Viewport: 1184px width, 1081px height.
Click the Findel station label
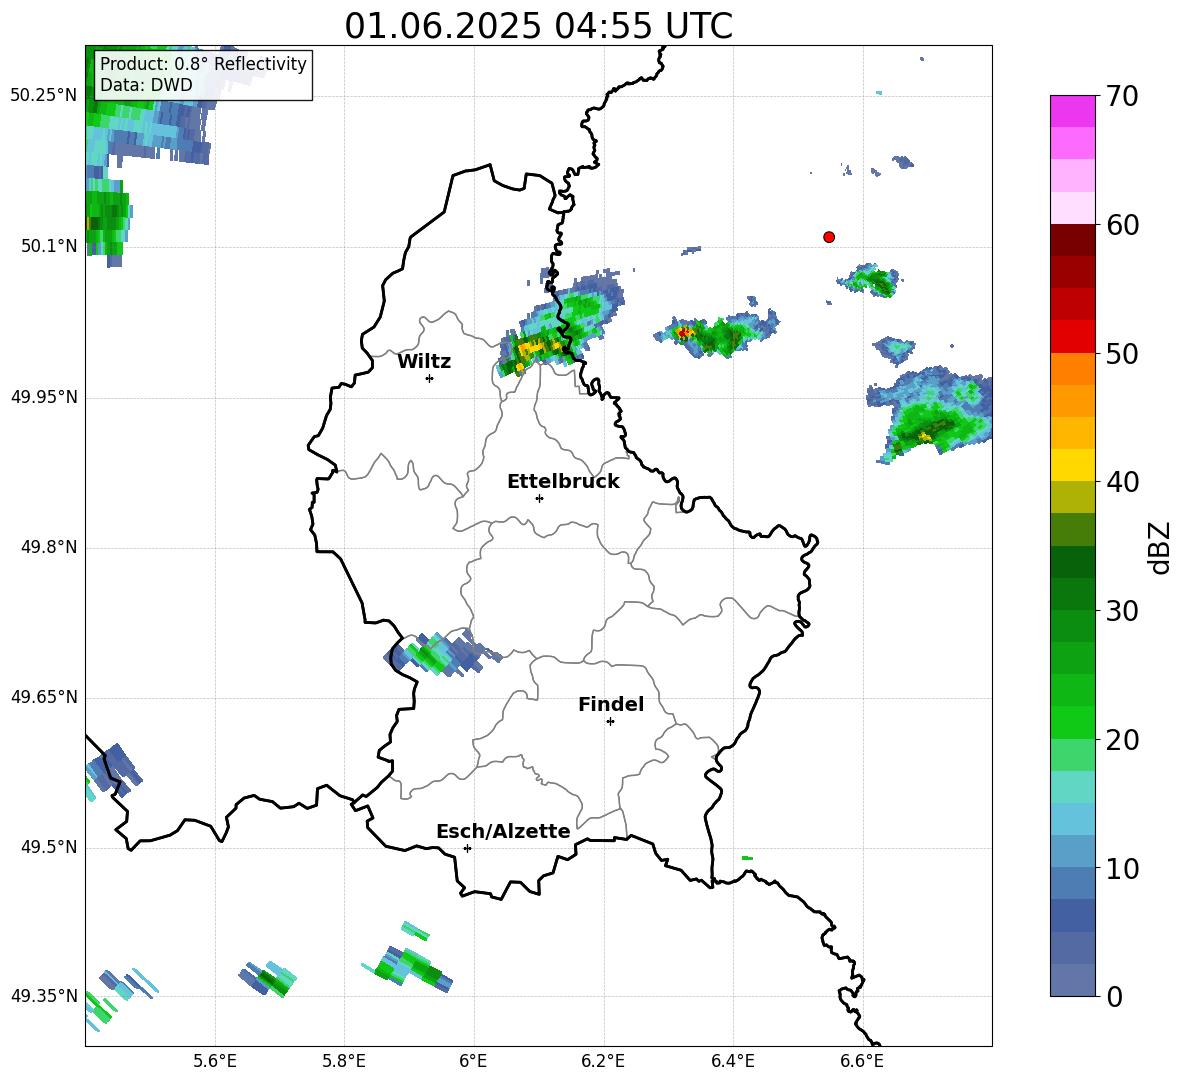coord(611,704)
